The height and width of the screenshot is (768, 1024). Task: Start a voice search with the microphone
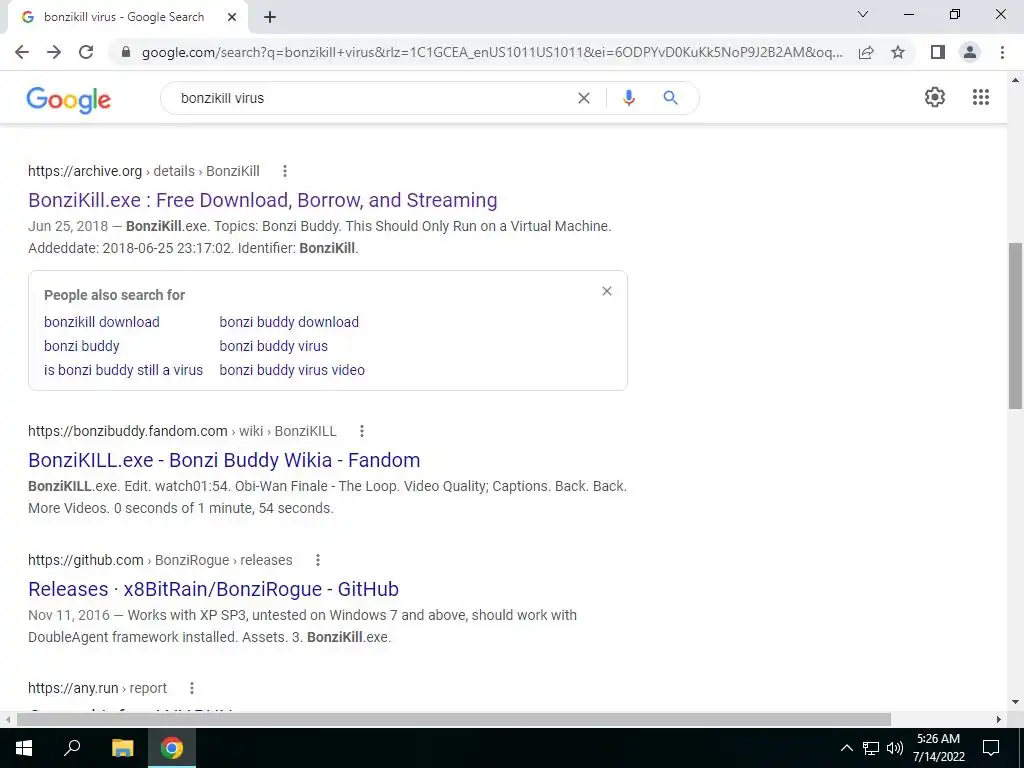629,98
